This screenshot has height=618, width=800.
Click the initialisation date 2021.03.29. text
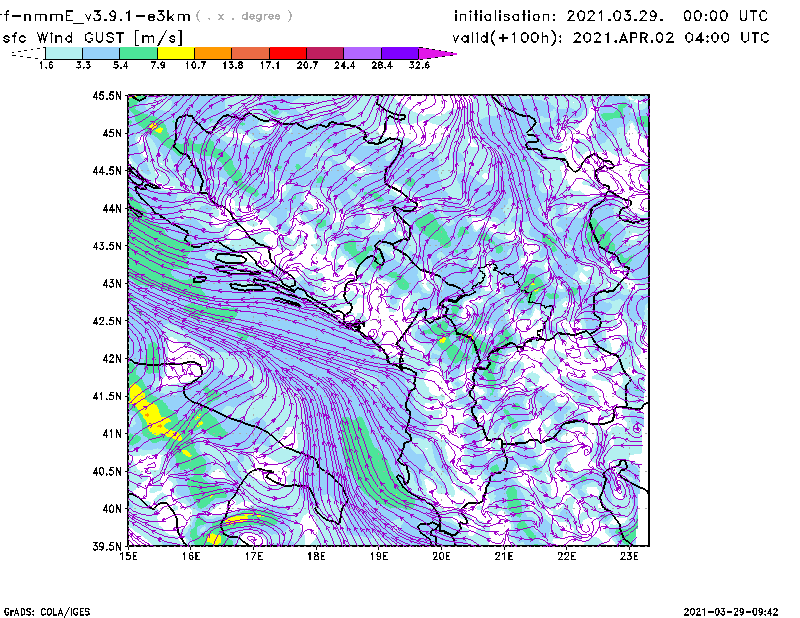click(x=615, y=16)
